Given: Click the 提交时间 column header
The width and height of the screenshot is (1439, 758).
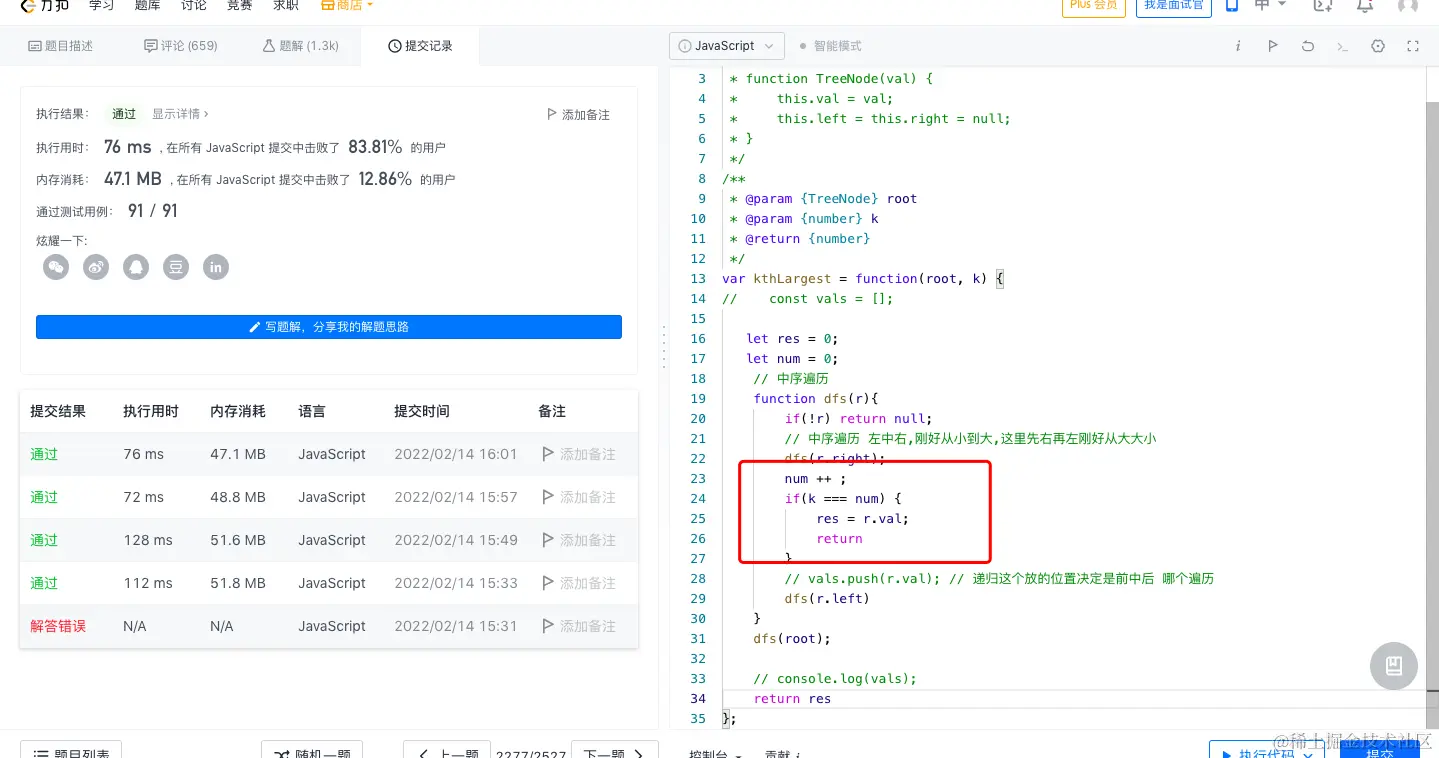Looking at the screenshot, I should [x=422, y=411].
